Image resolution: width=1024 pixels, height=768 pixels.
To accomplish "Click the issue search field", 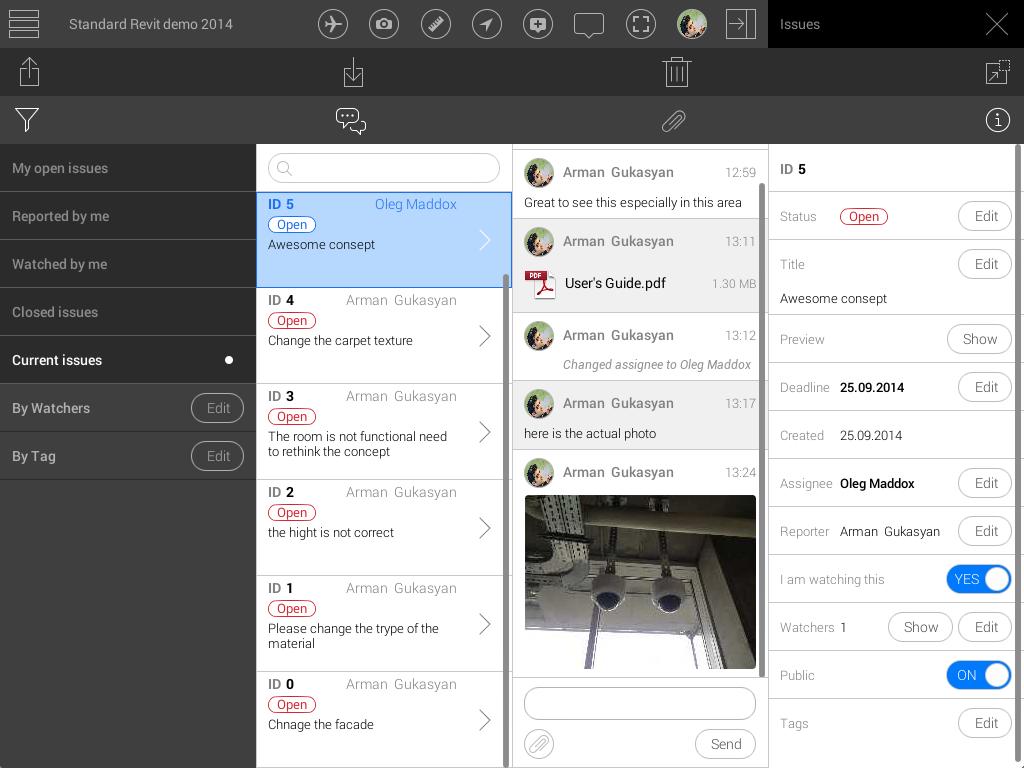I will (384, 168).
